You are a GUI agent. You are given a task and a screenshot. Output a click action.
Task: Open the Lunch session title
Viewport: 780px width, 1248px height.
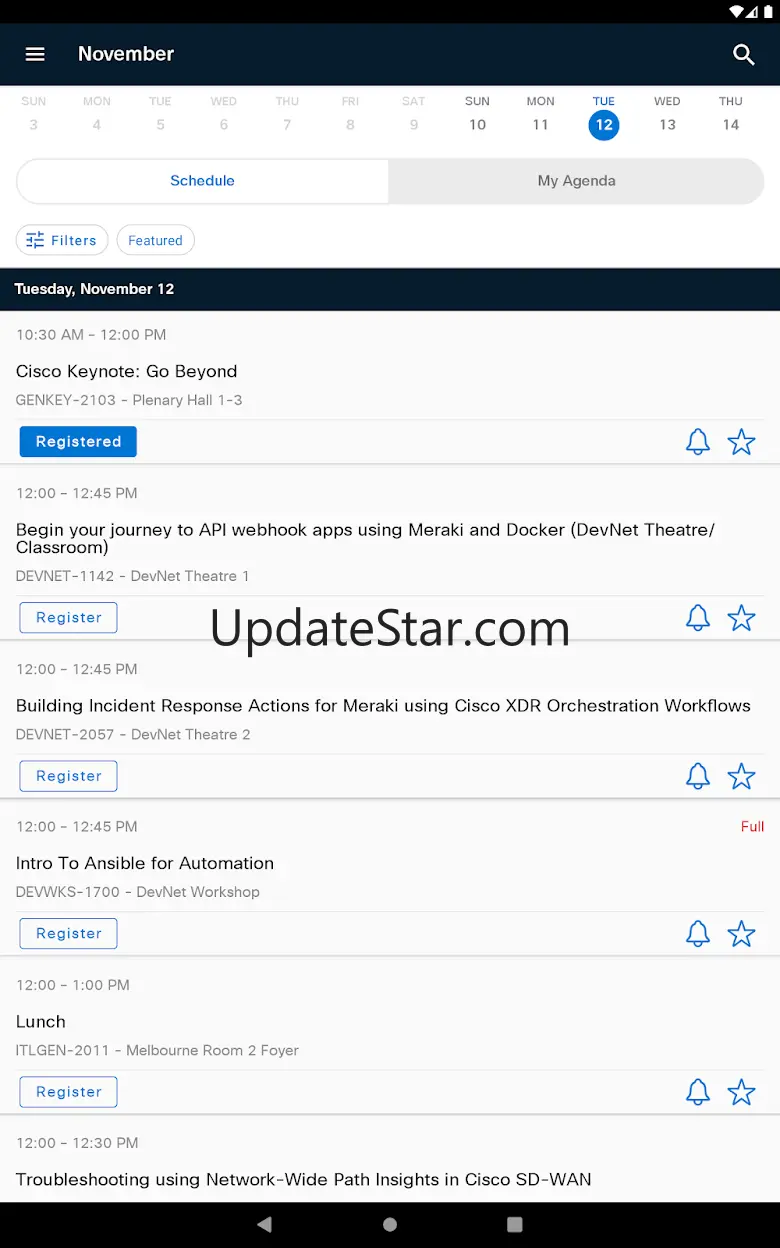tap(41, 1021)
